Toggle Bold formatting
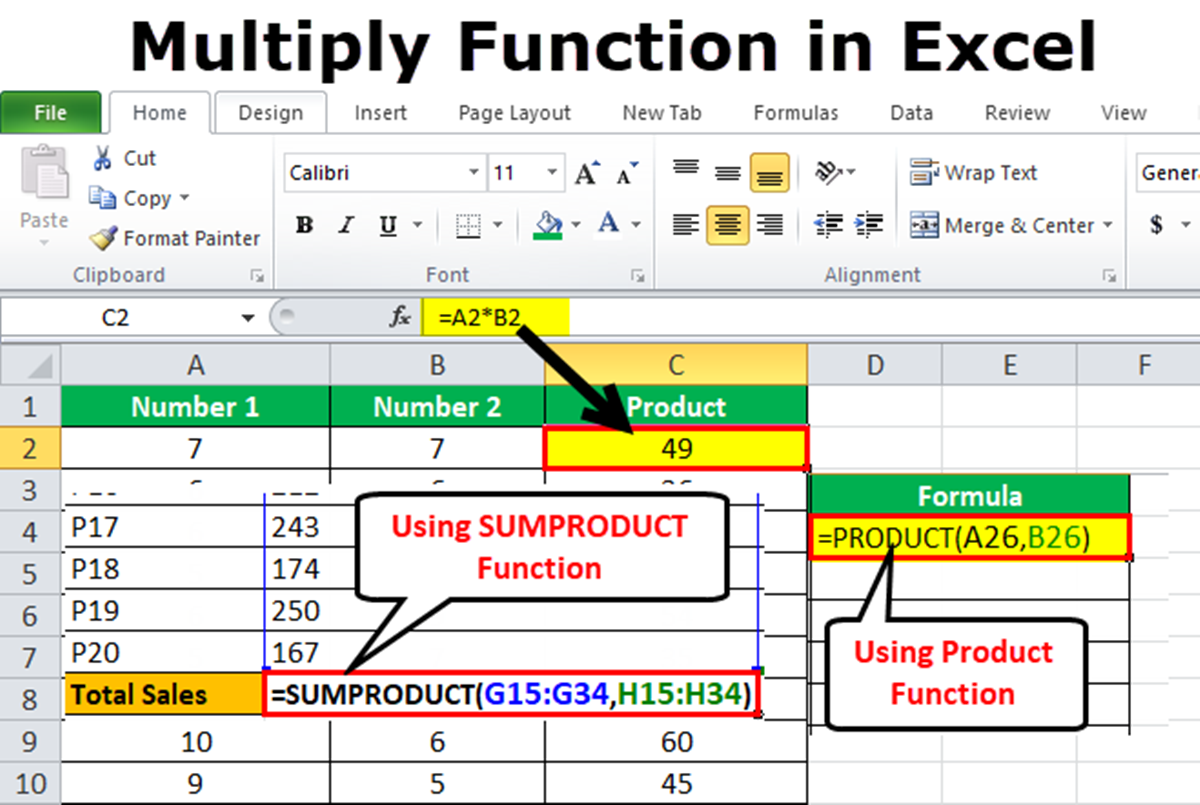The image size is (1200, 805). (x=305, y=225)
